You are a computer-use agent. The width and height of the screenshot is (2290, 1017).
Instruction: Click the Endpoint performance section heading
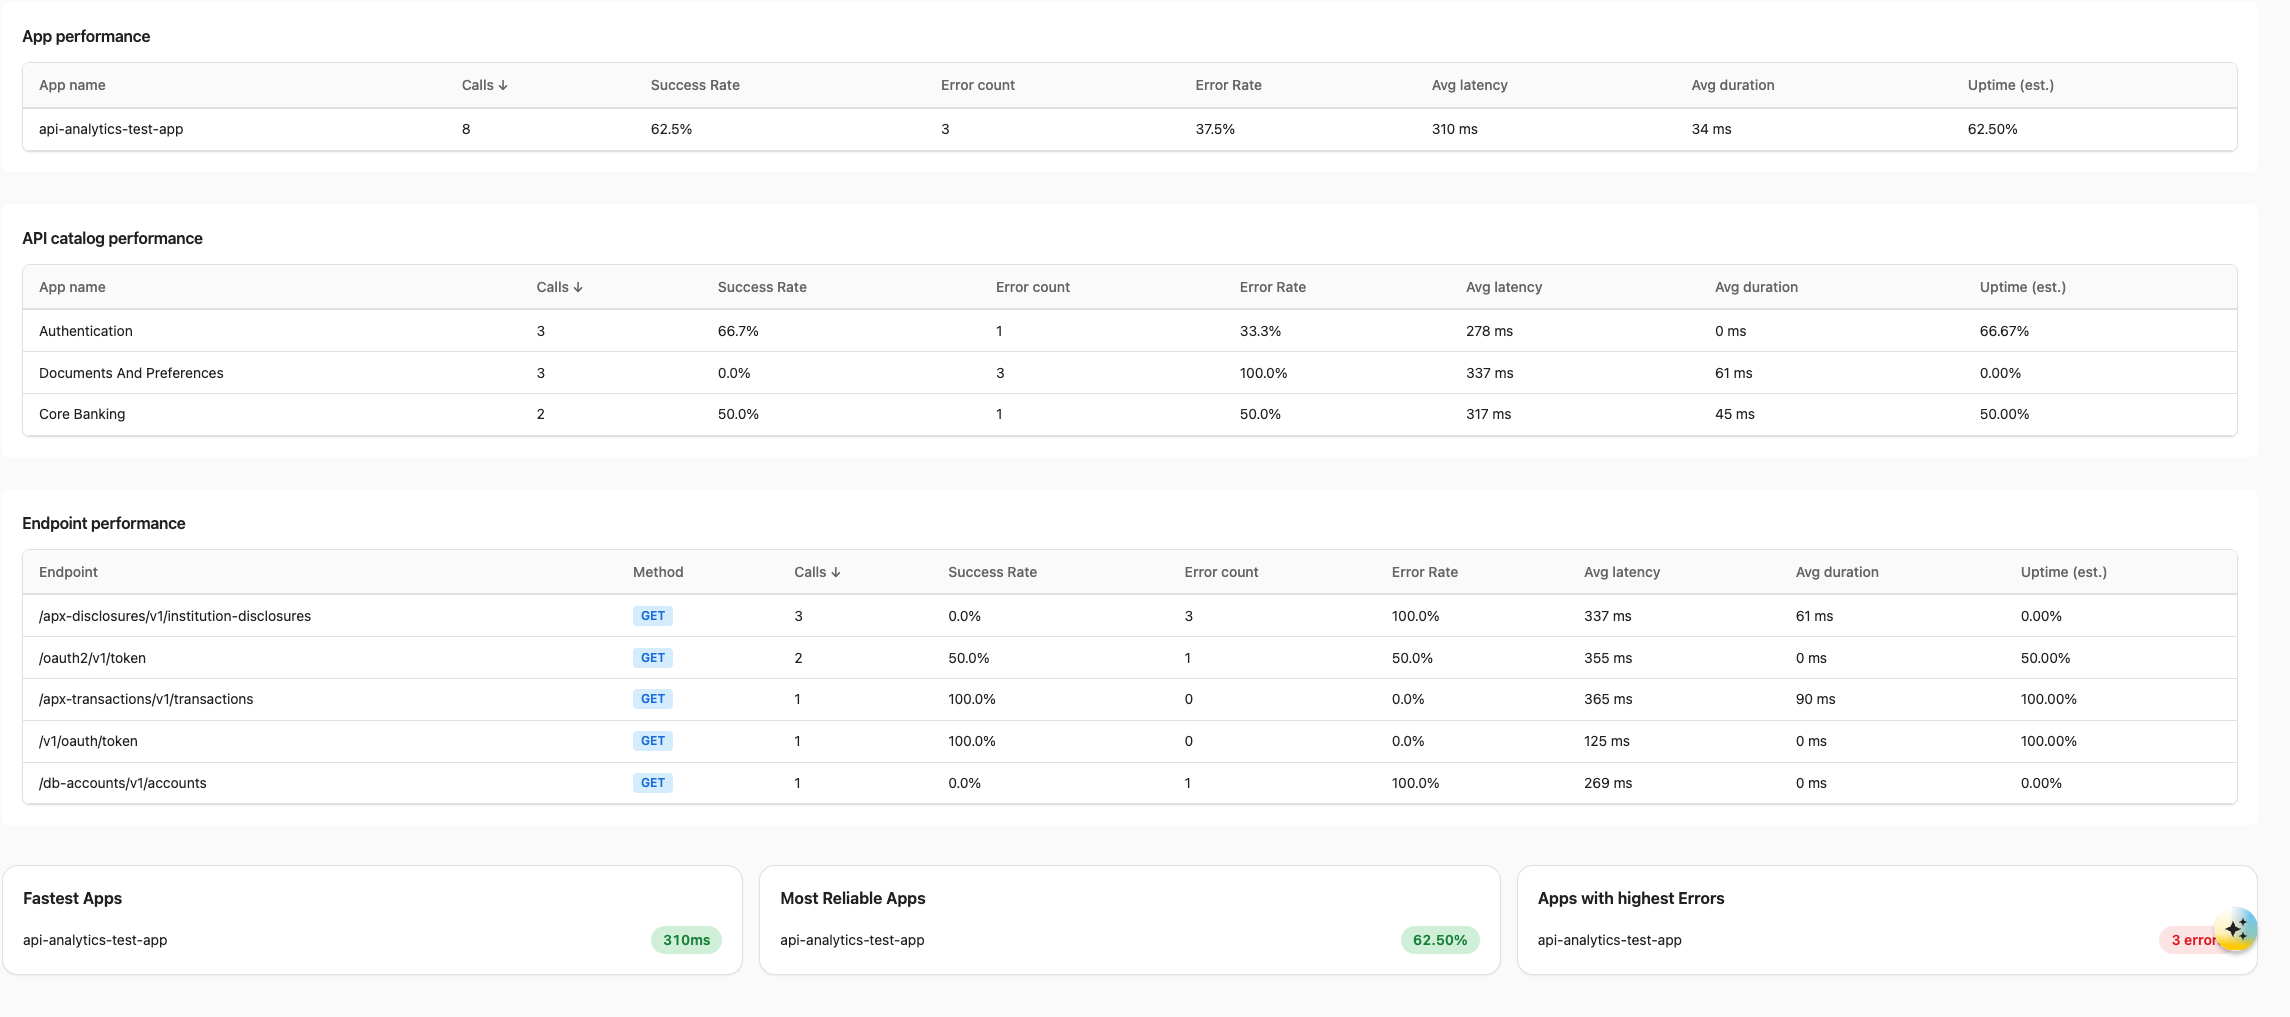coord(104,523)
